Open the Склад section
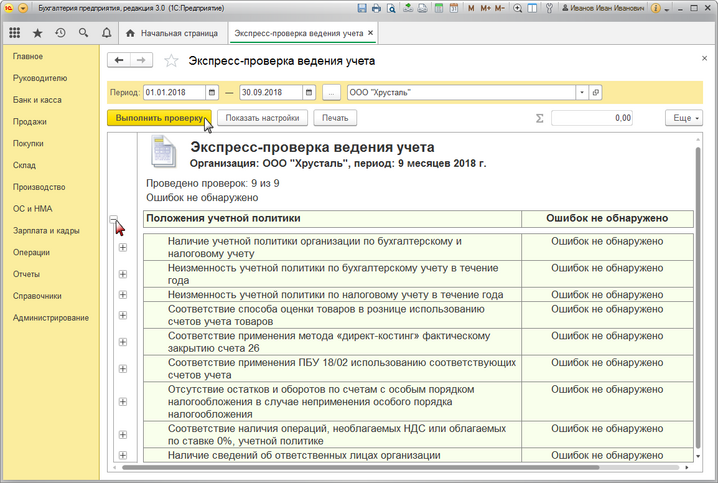Screen dimensions: 718x483 tap(24, 165)
